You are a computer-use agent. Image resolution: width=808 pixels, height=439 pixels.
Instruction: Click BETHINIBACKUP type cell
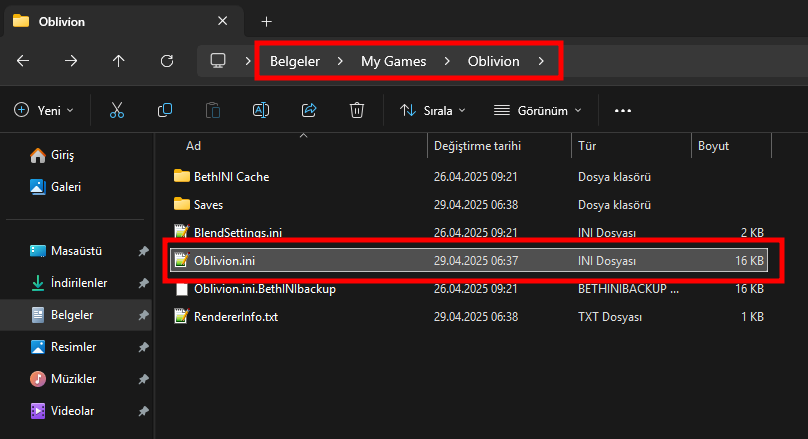click(628, 289)
